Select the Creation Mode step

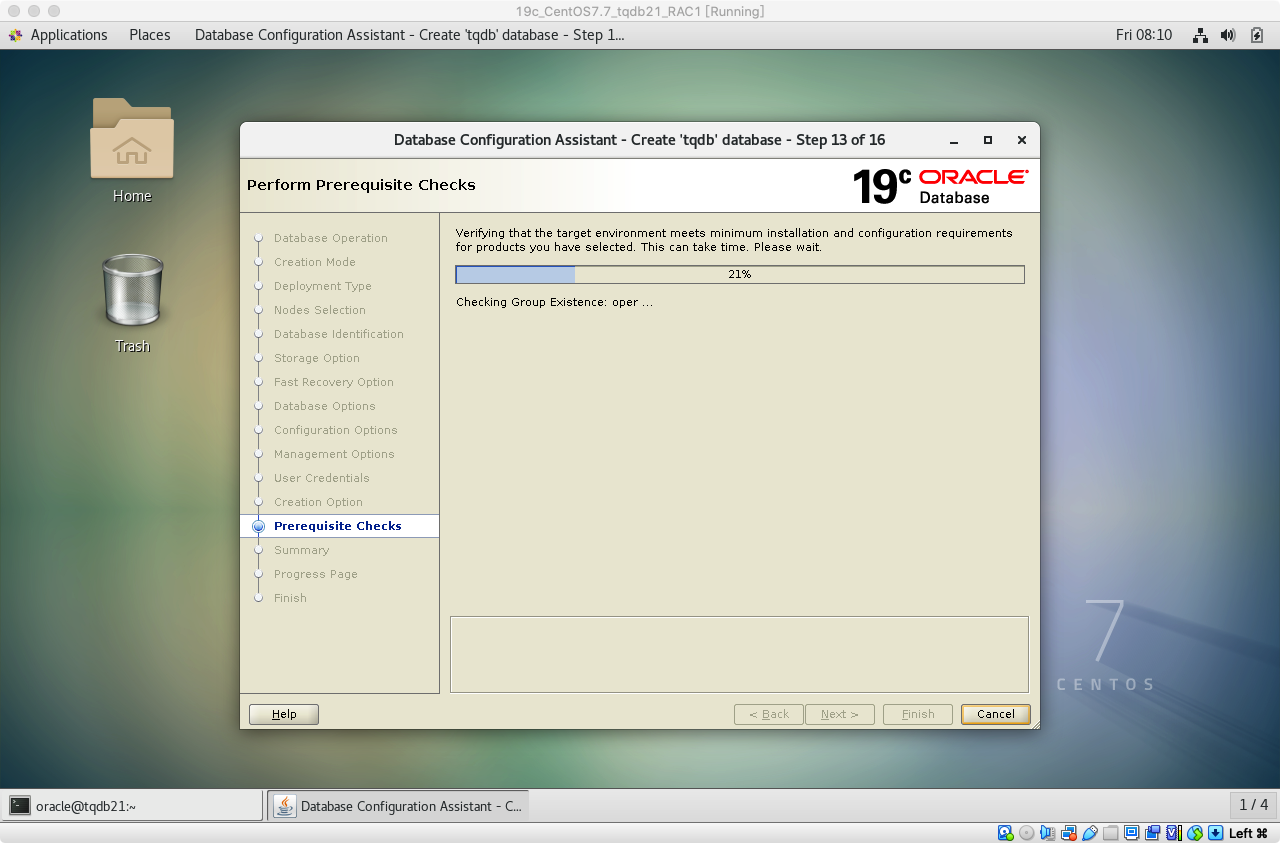coord(315,262)
